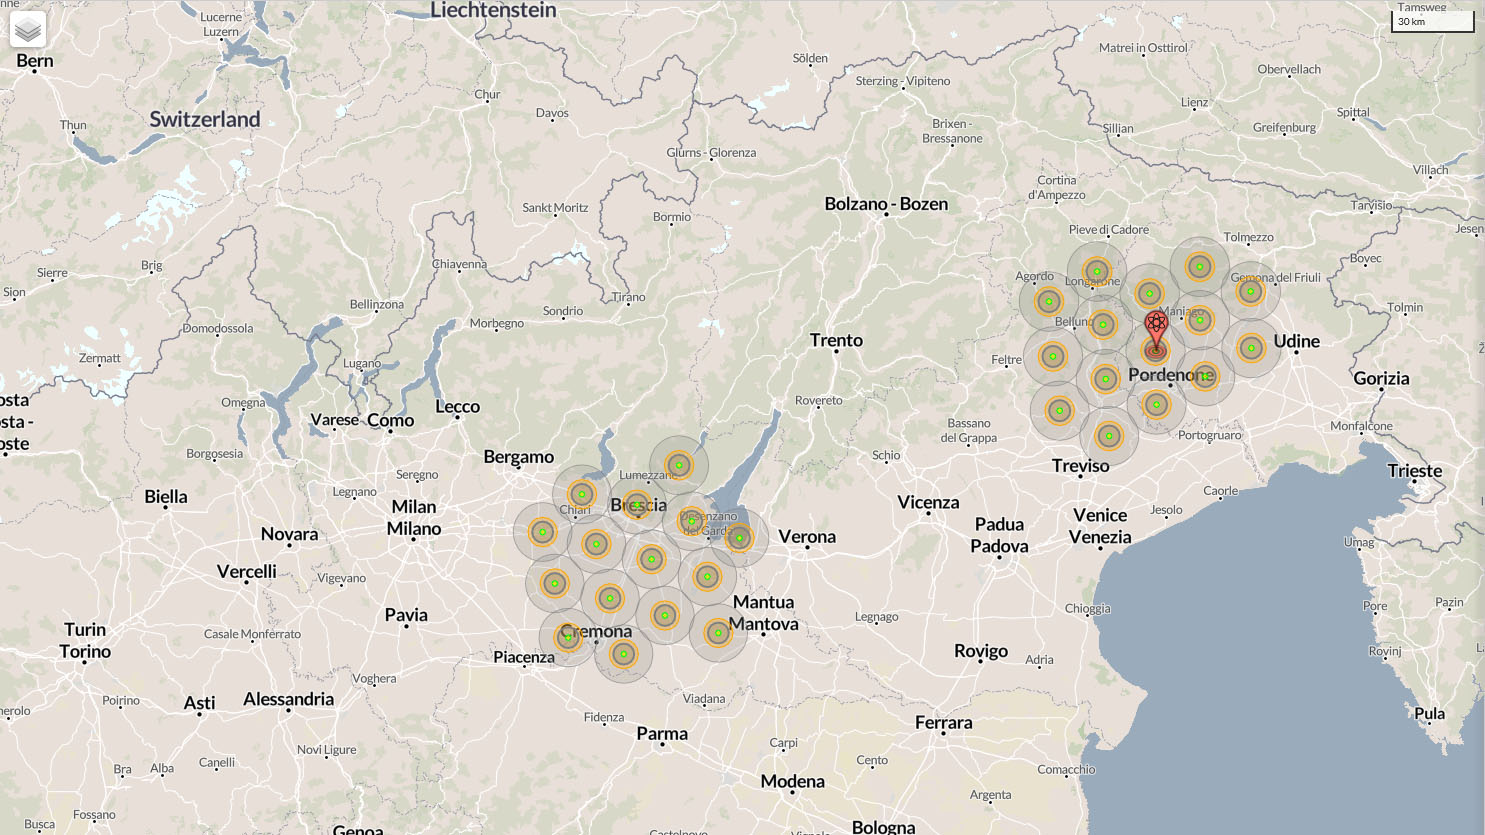The width and height of the screenshot is (1485, 835).
Task: Click the Trento city label
Action: tap(836, 340)
